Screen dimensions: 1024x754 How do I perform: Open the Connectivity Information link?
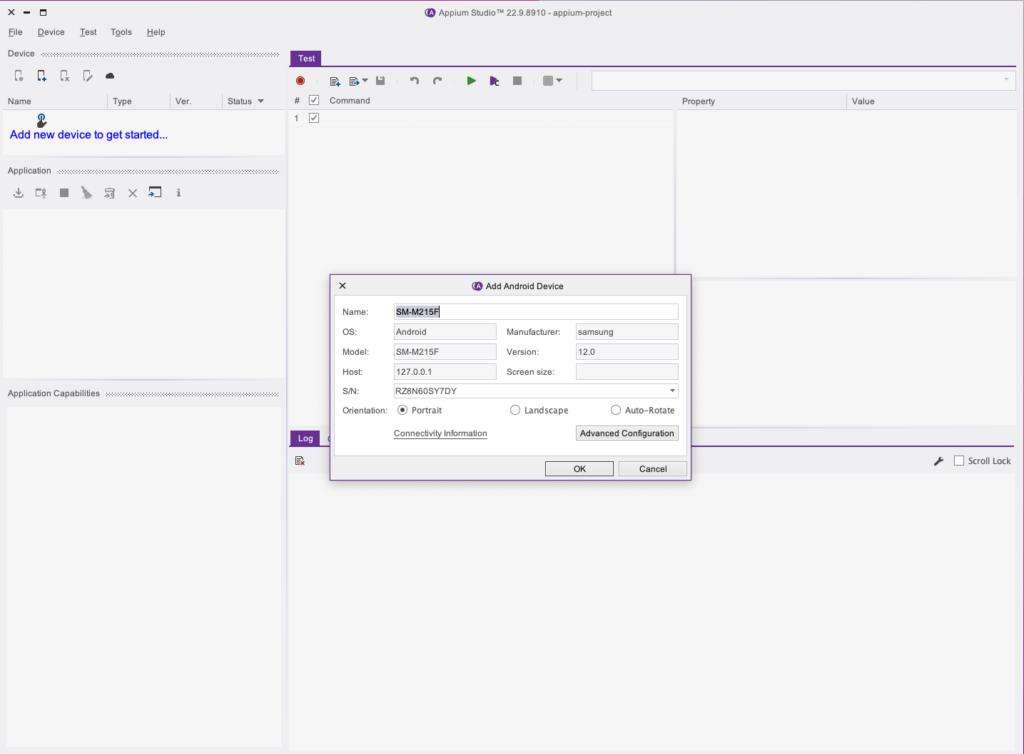(x=440, y=433)
